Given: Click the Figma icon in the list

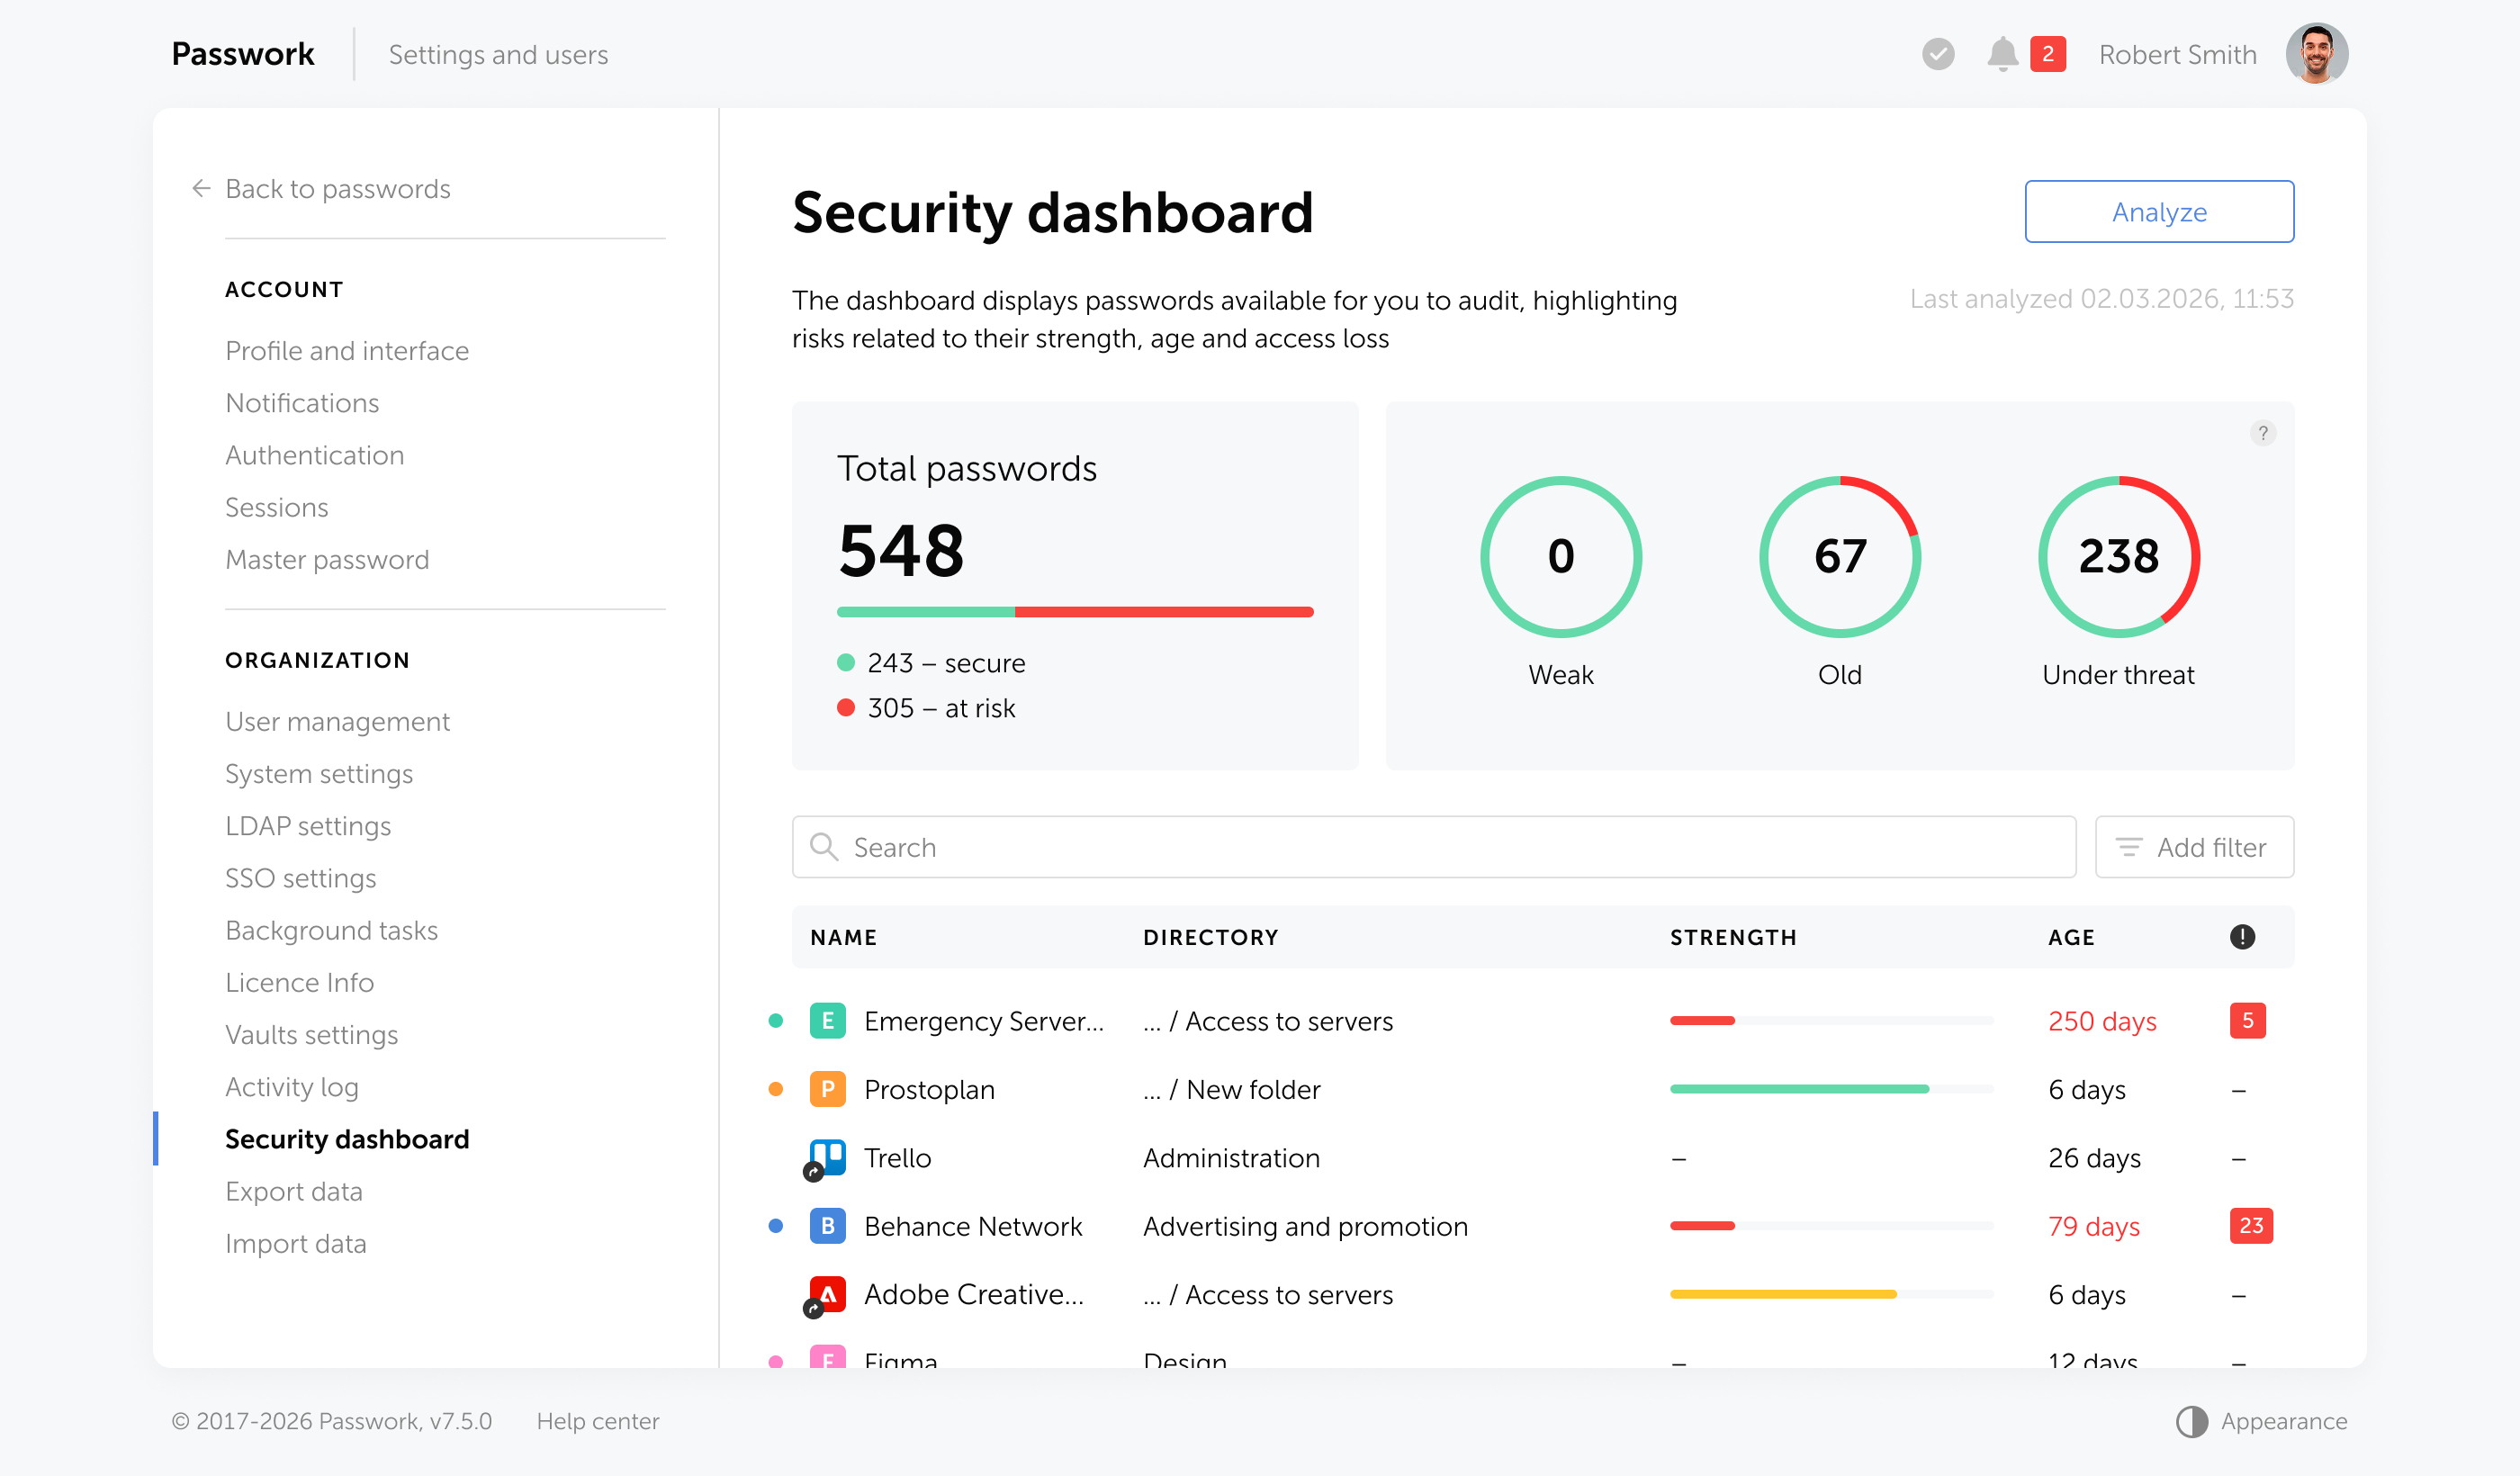Looking at the screenshot, I should point(826,1358).
